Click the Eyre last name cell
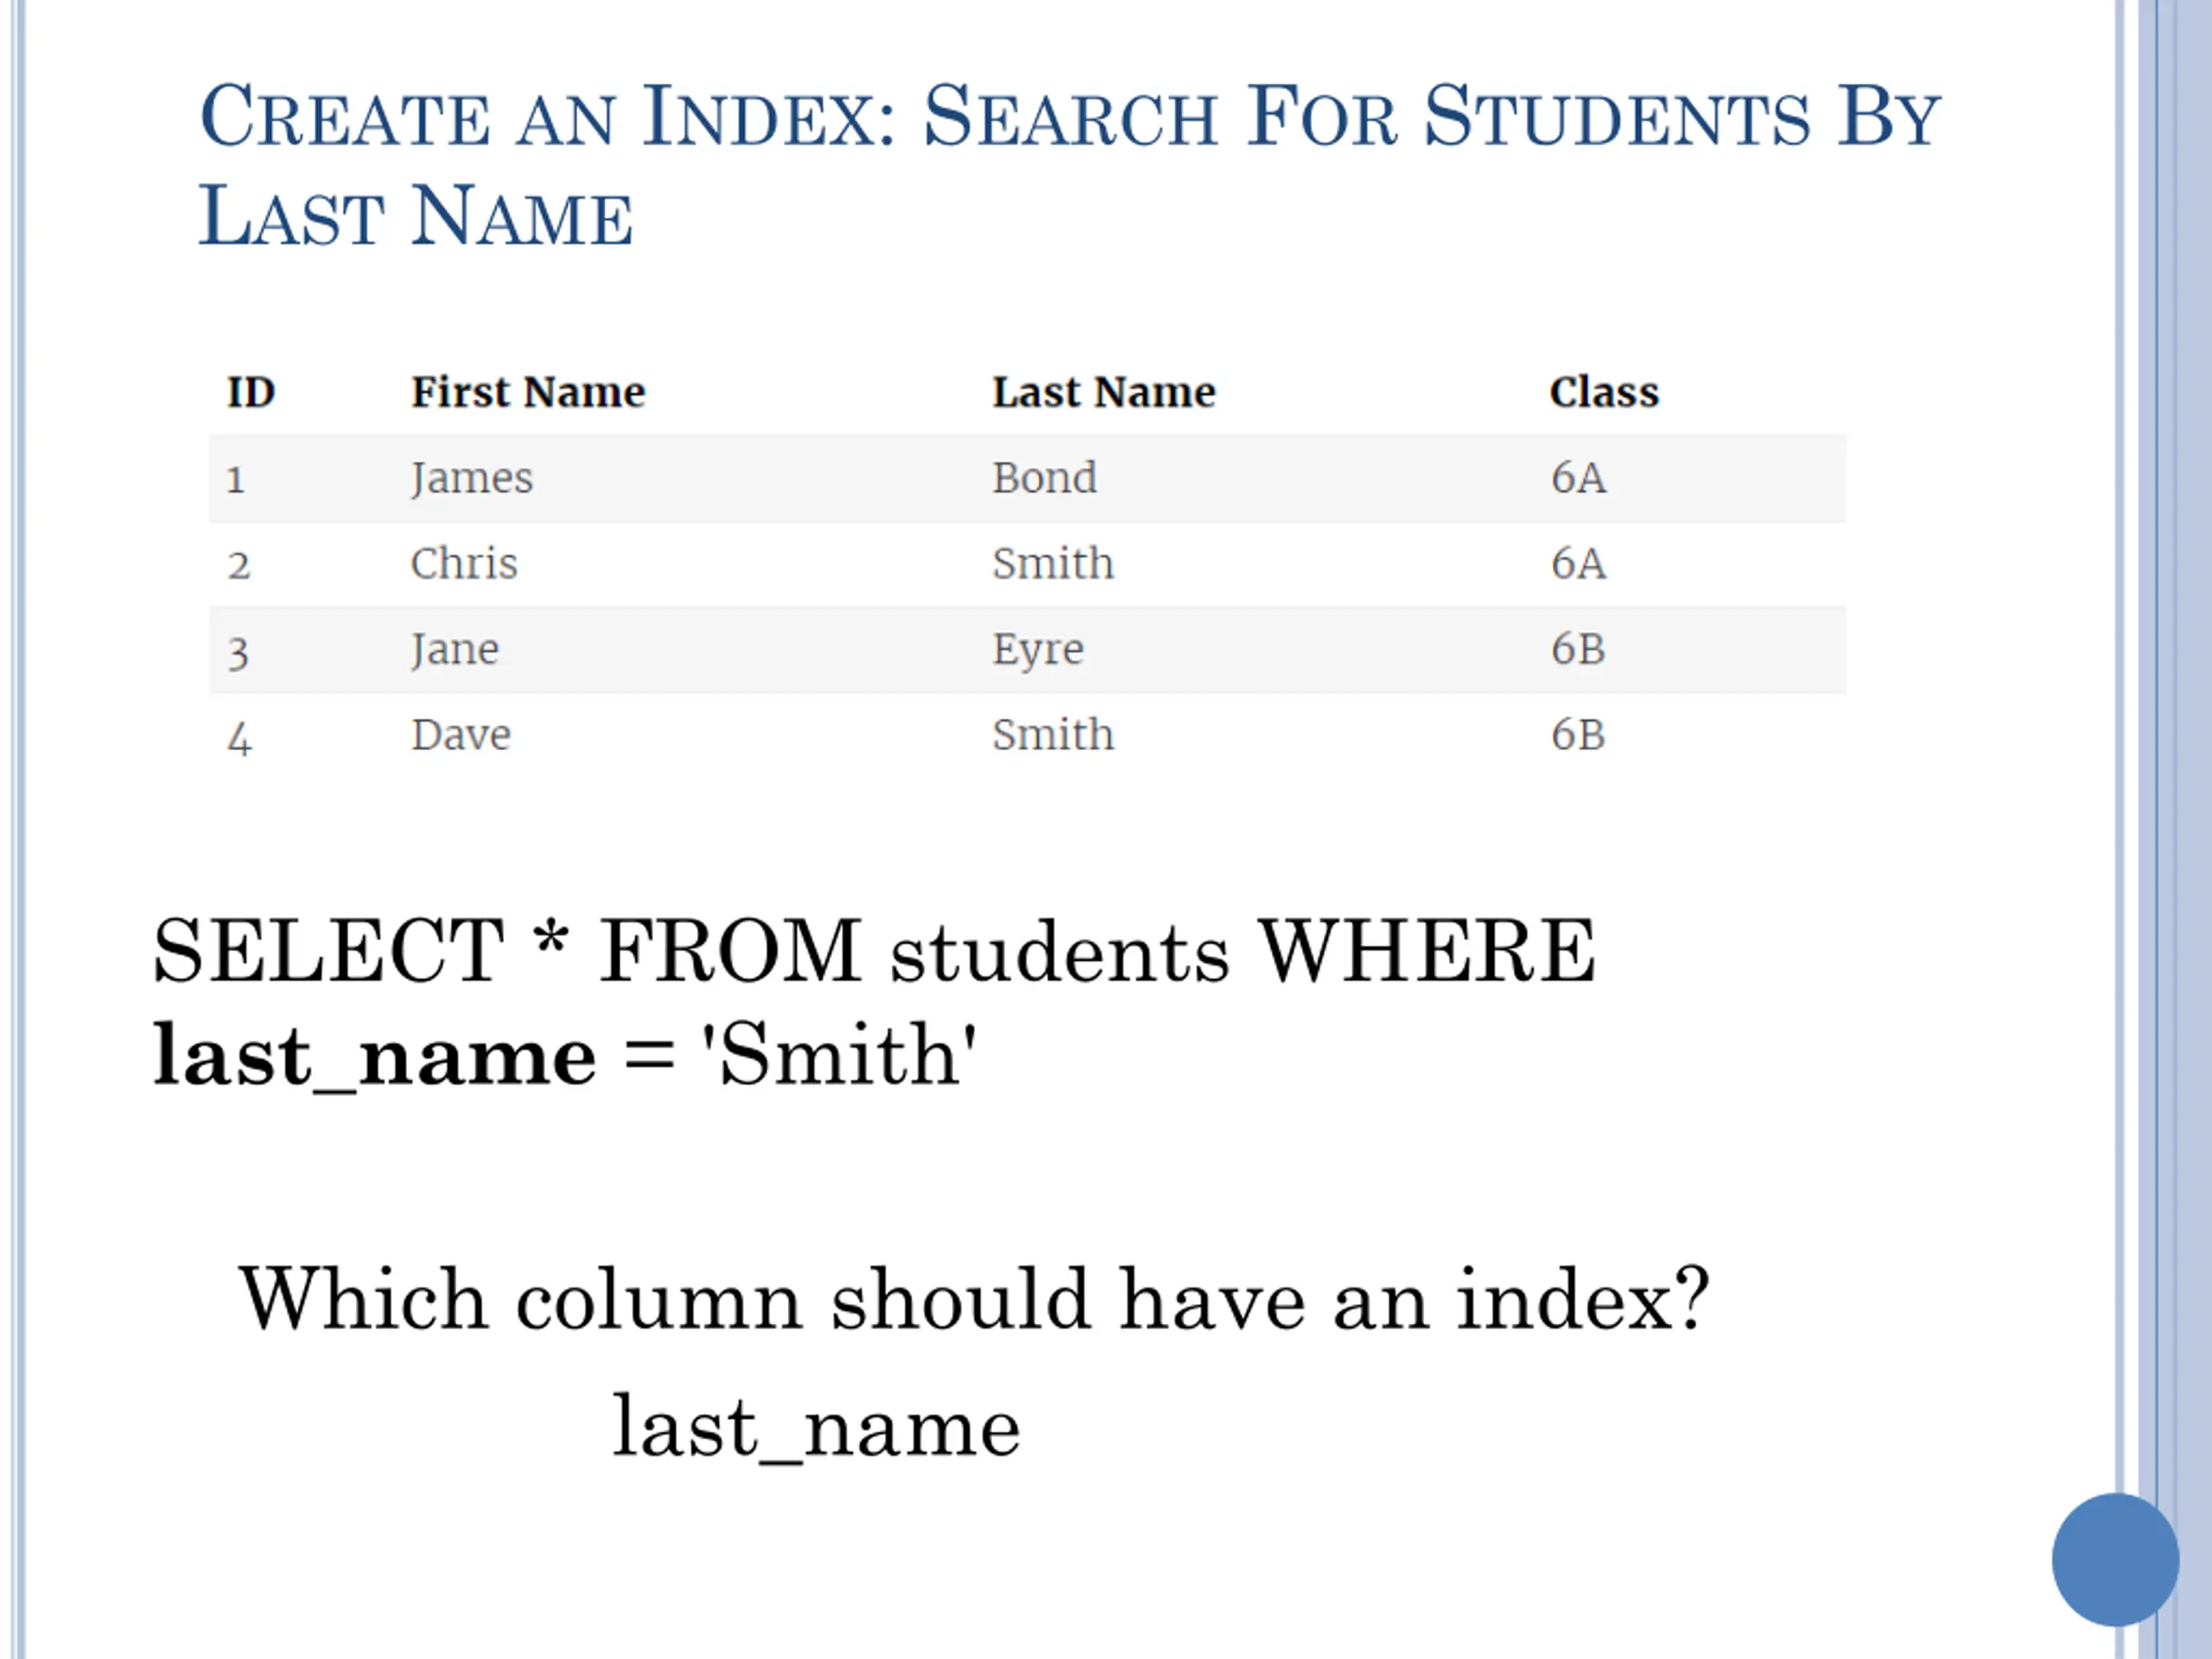This screenshot has width=2212, height=1659. pyautogui.click(x=1038, y=651)
